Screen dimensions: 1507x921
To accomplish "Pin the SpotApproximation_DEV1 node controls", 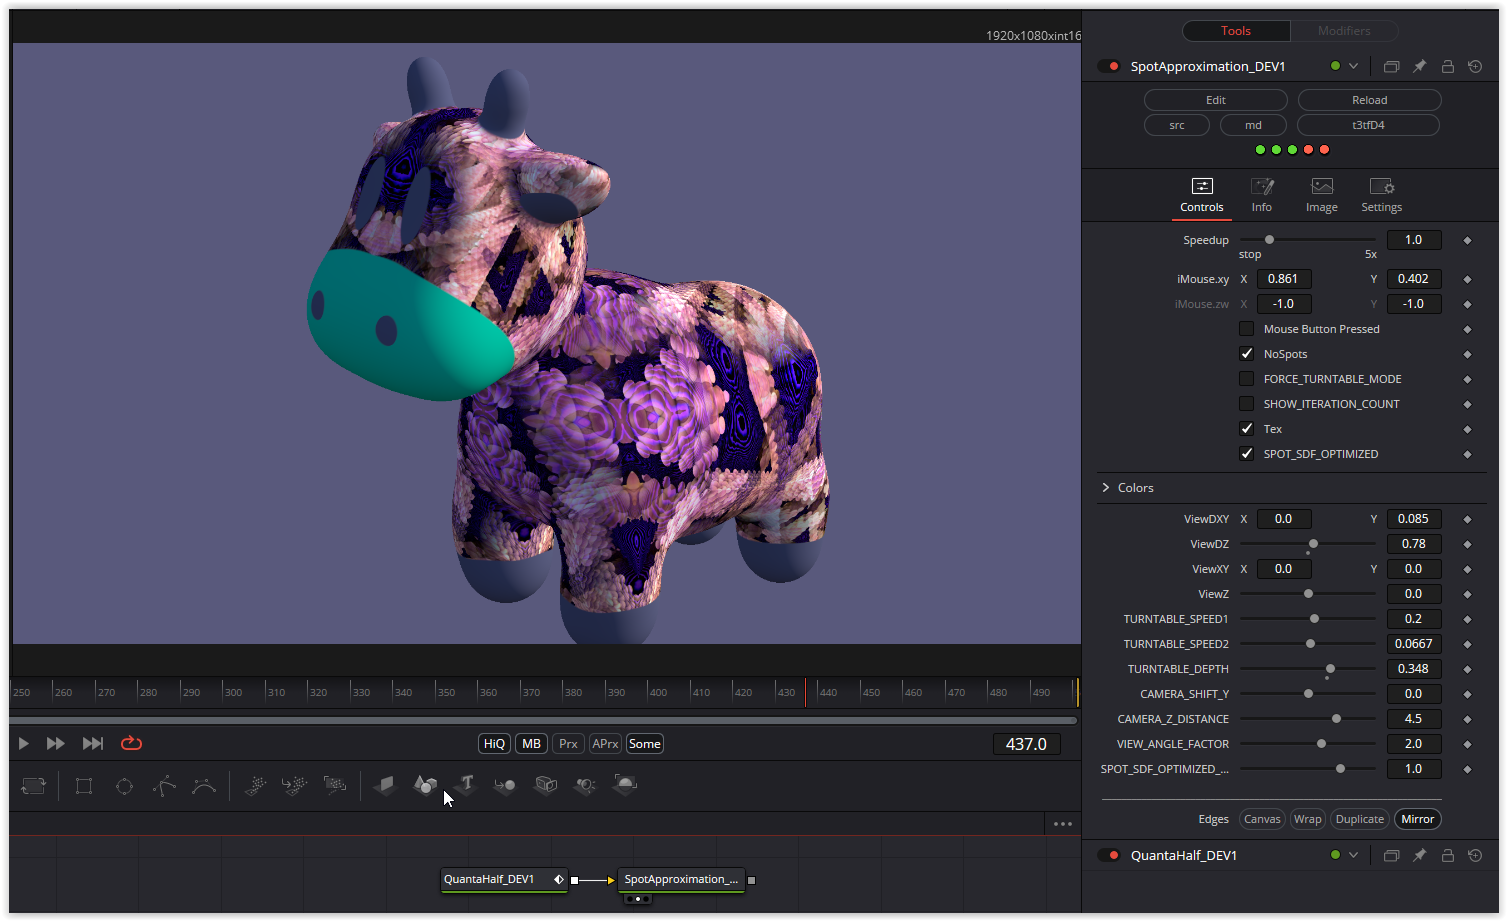I will click(1419, 67).
